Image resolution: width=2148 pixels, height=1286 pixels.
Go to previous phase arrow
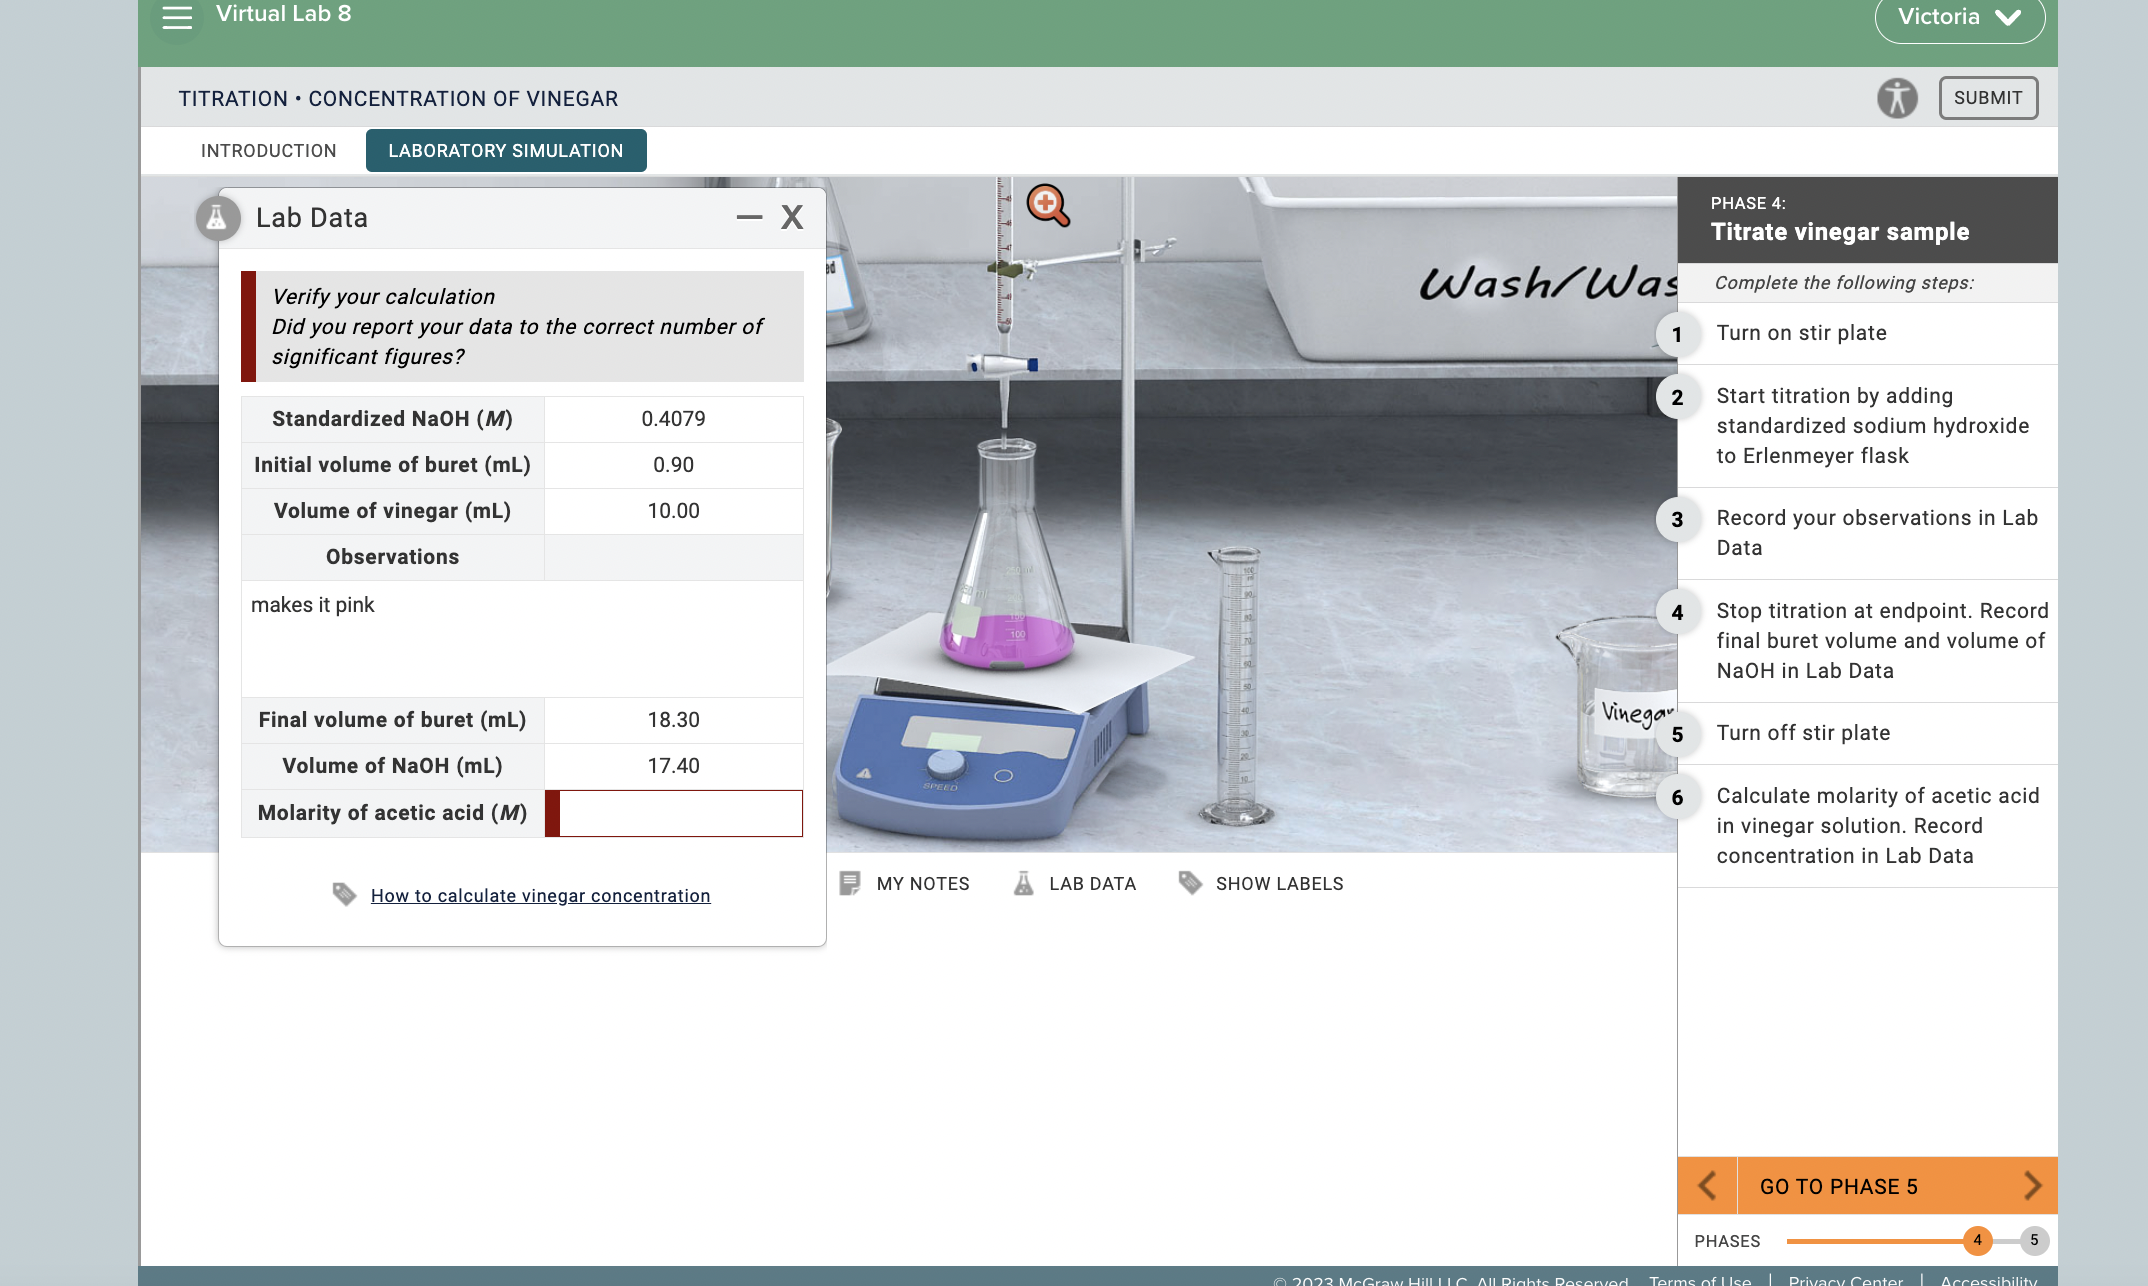click(x=1707, y=1186)
